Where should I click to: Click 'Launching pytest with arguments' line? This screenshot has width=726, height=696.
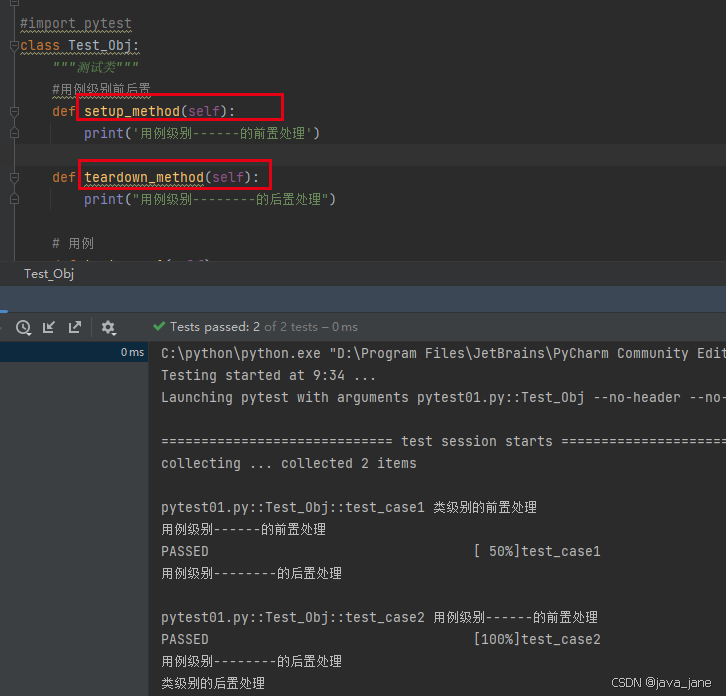coord(443,397)
